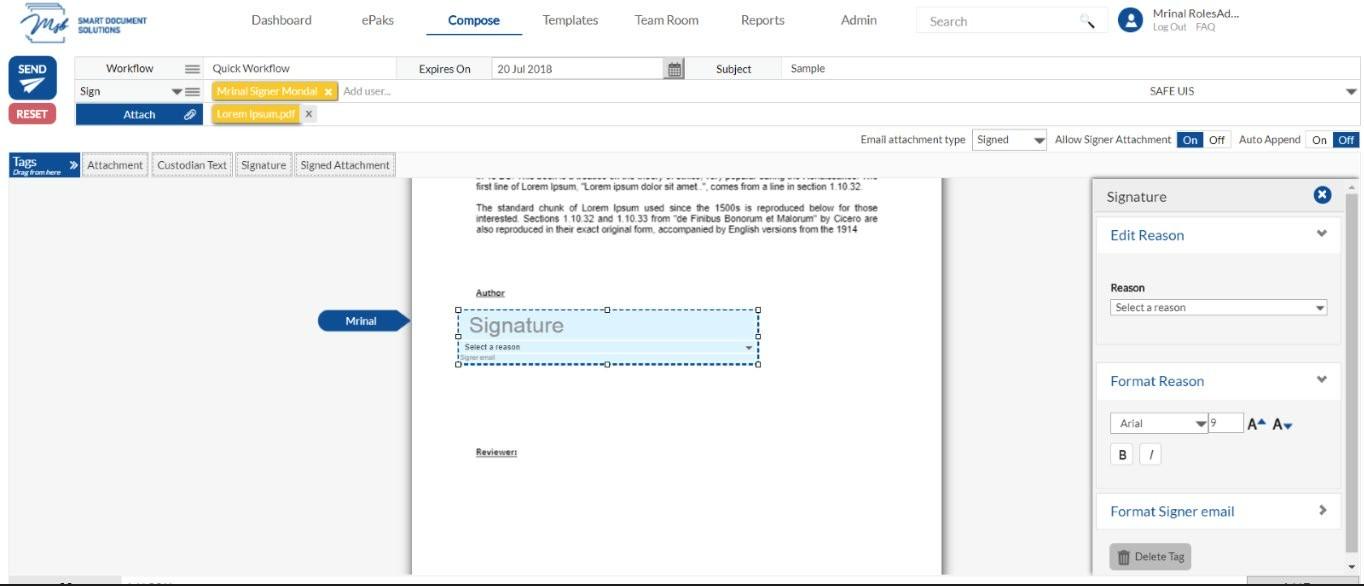The width and height of the screenshot is (1364, 586).
Task: Open the Expires On calendar picker
Action: (x=675, y=69)
